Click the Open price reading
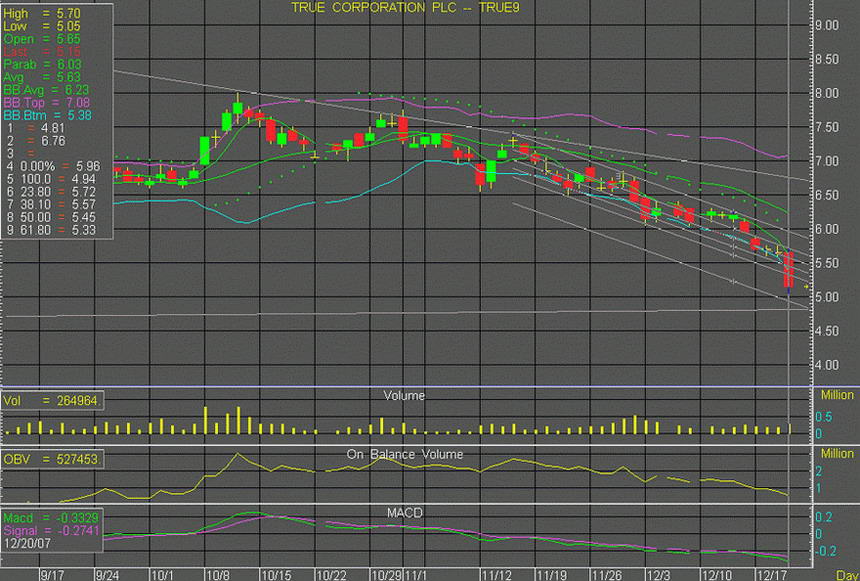 tap(42, 39)
